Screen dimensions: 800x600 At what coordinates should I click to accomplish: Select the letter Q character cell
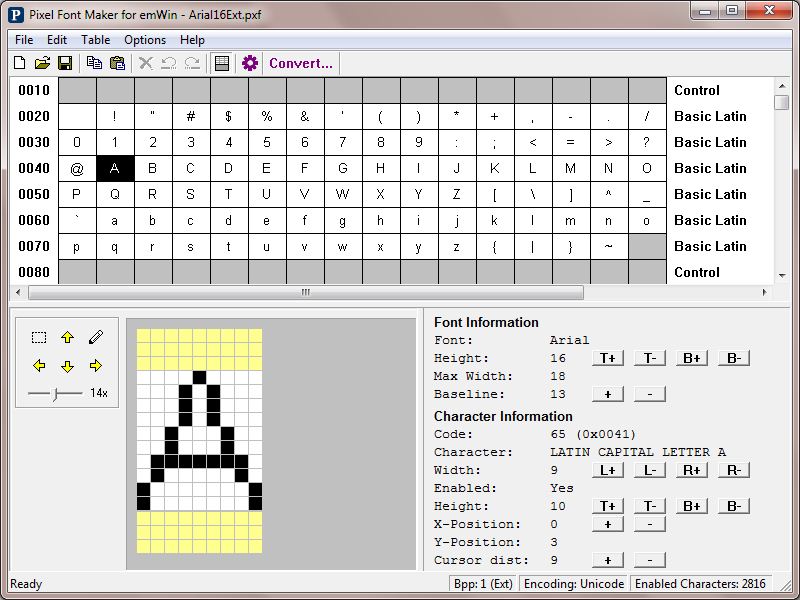tap(115, 194)
